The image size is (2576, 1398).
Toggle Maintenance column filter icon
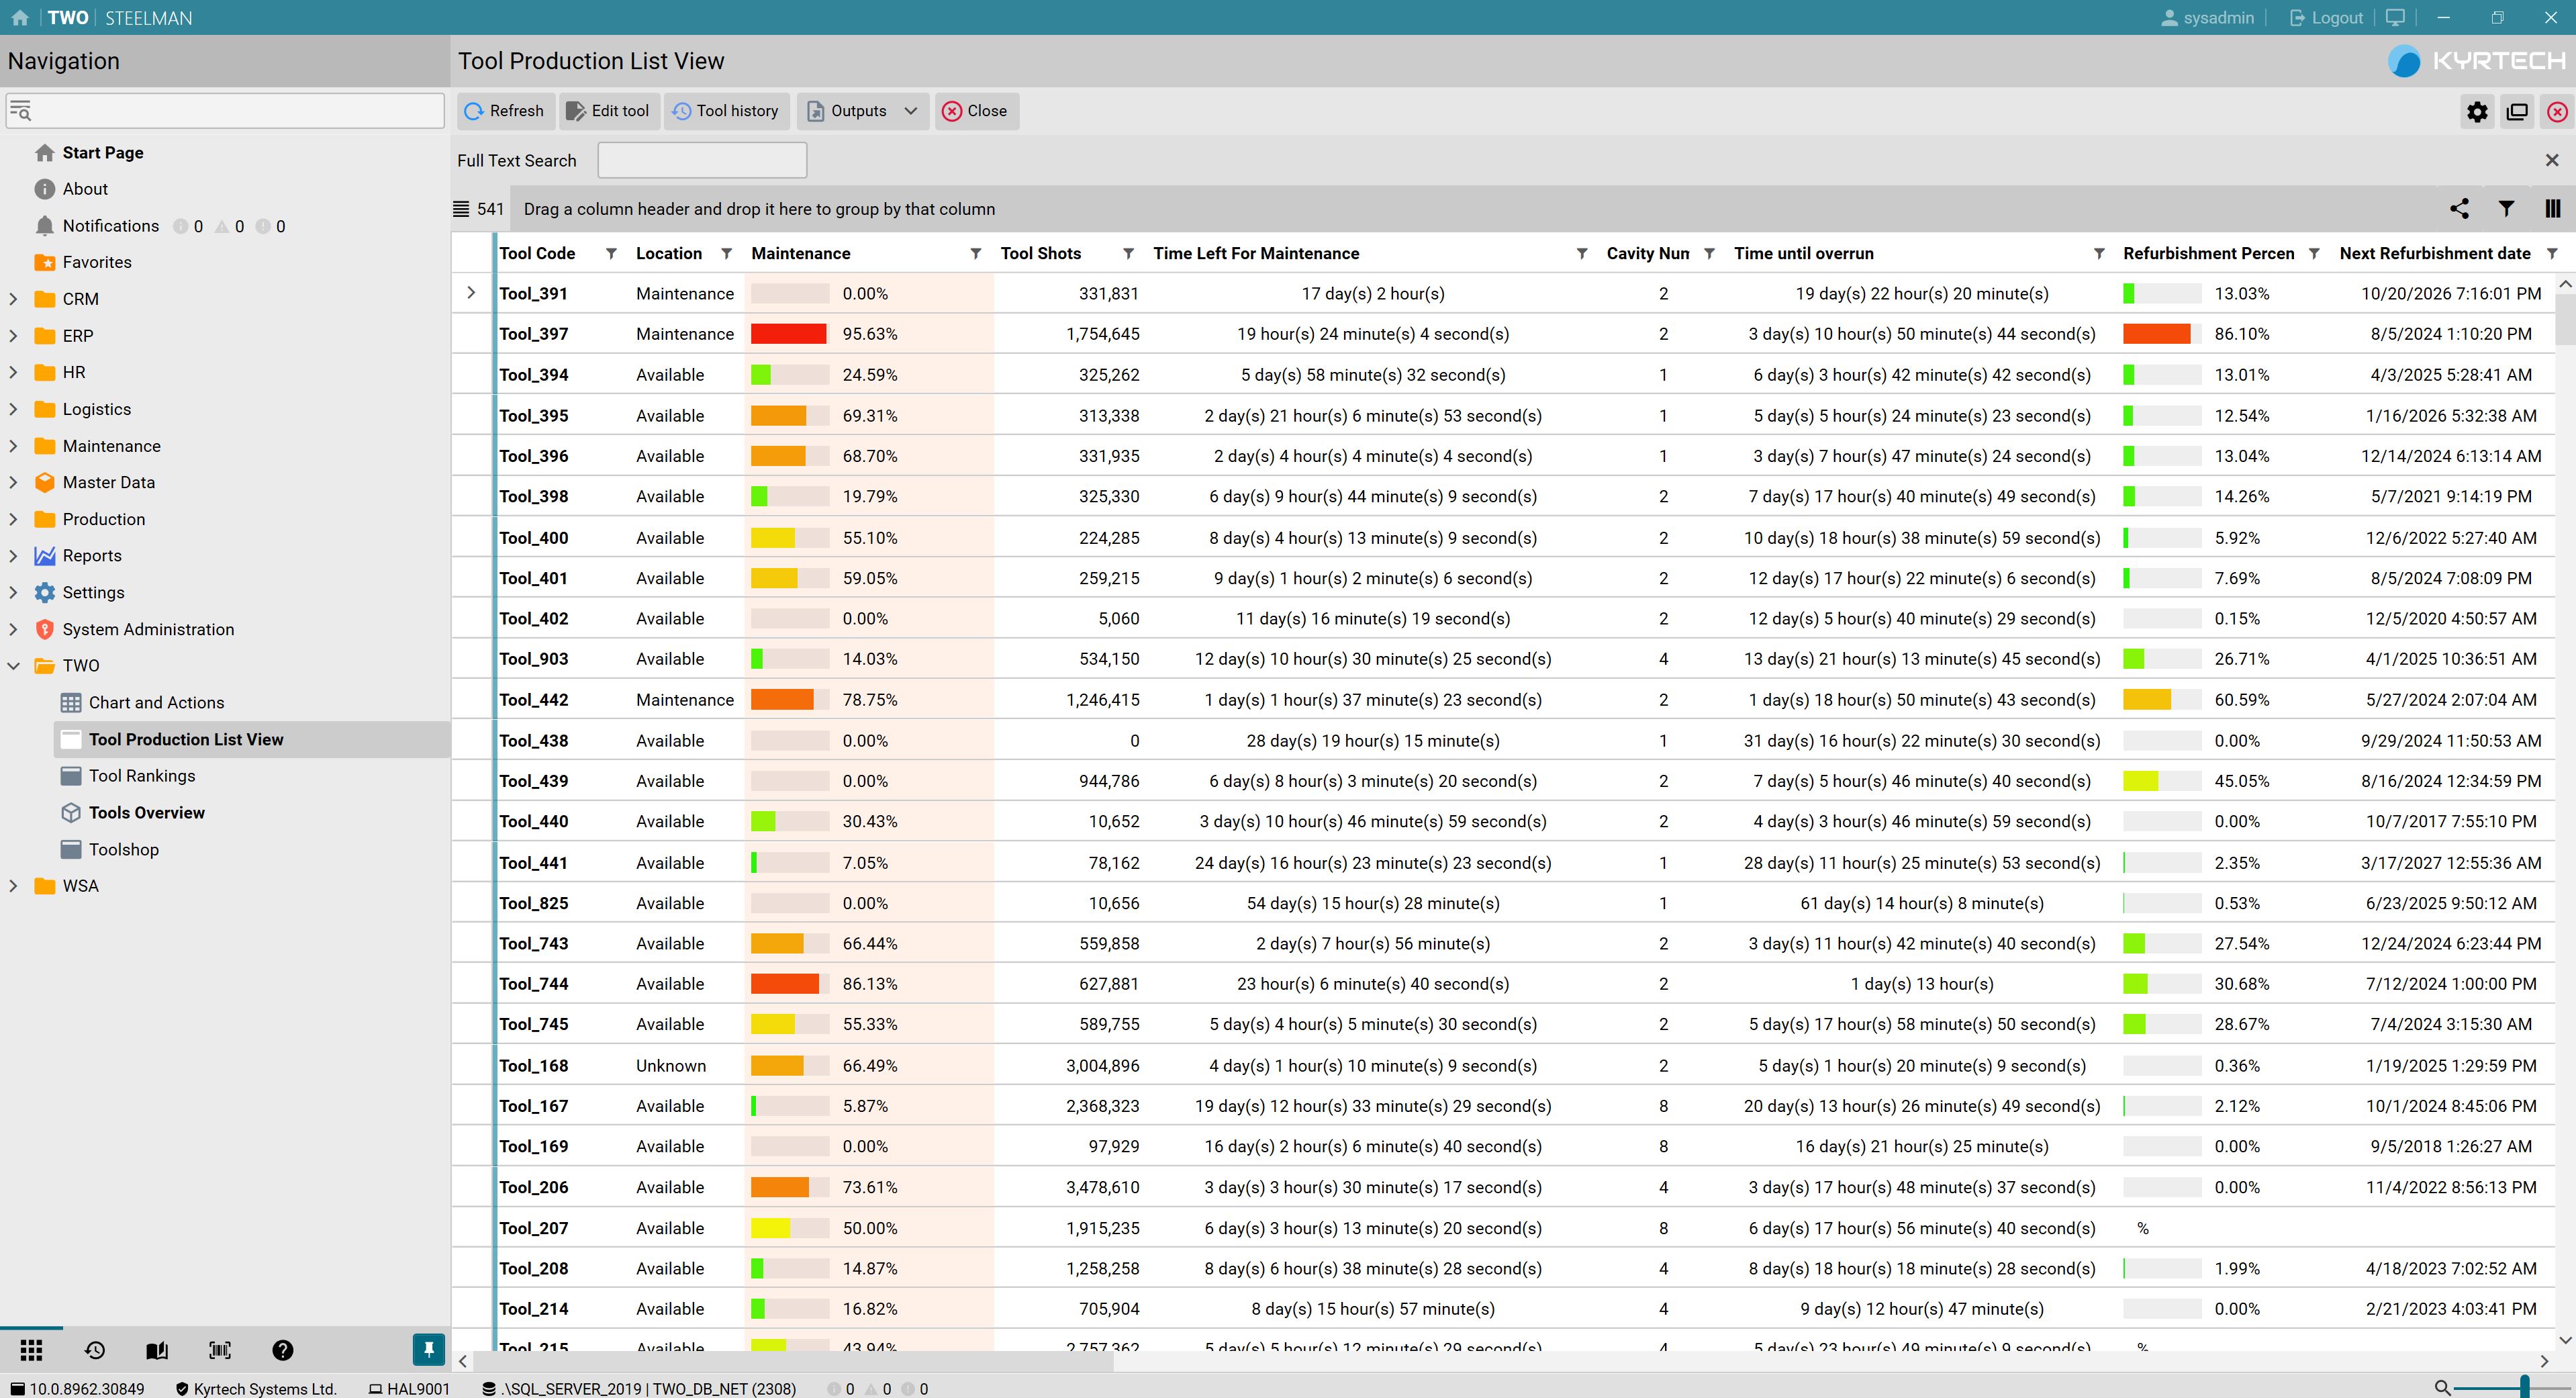[x=975, y=254]
